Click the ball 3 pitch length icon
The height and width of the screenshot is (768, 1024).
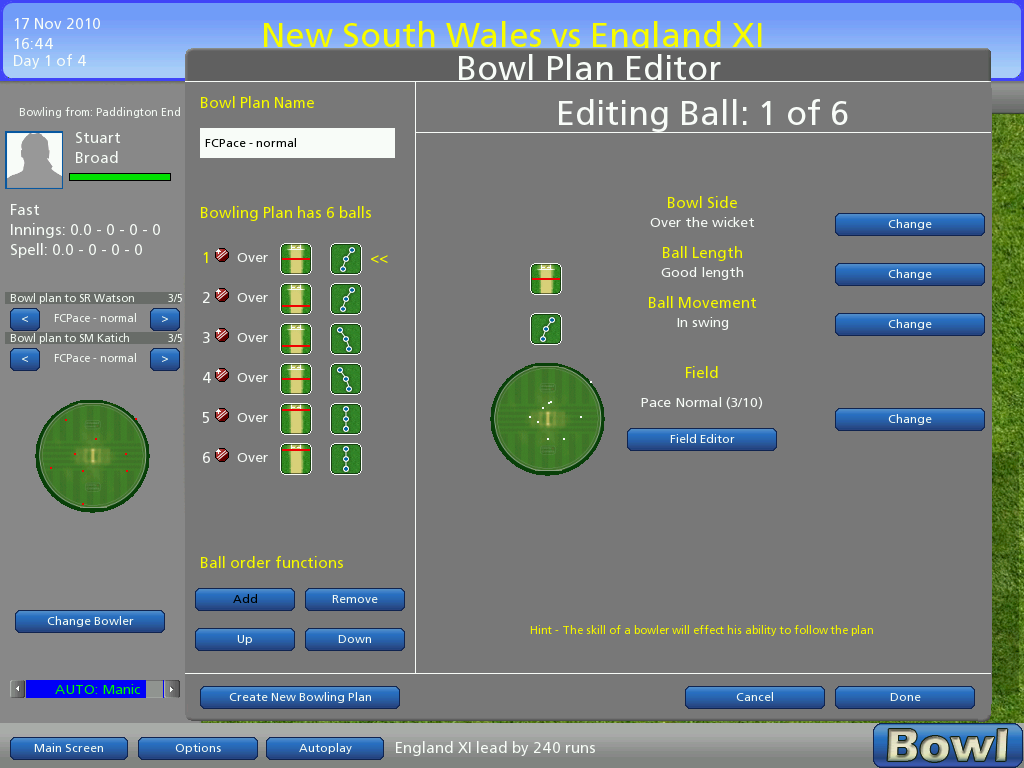point(296,339)
